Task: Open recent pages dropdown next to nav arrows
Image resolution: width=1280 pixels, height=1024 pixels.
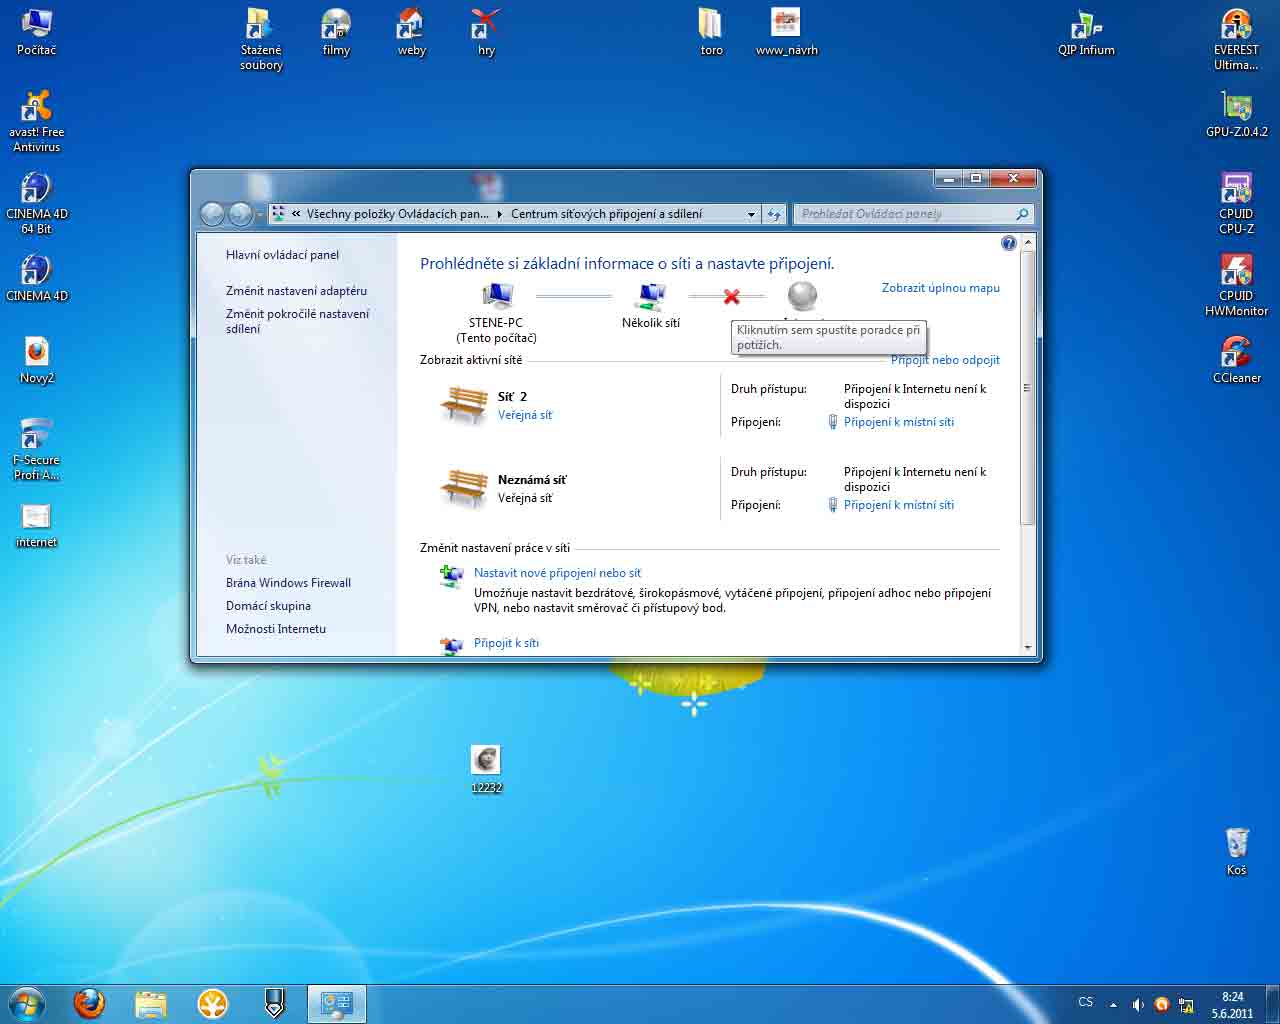Action: 260,214
